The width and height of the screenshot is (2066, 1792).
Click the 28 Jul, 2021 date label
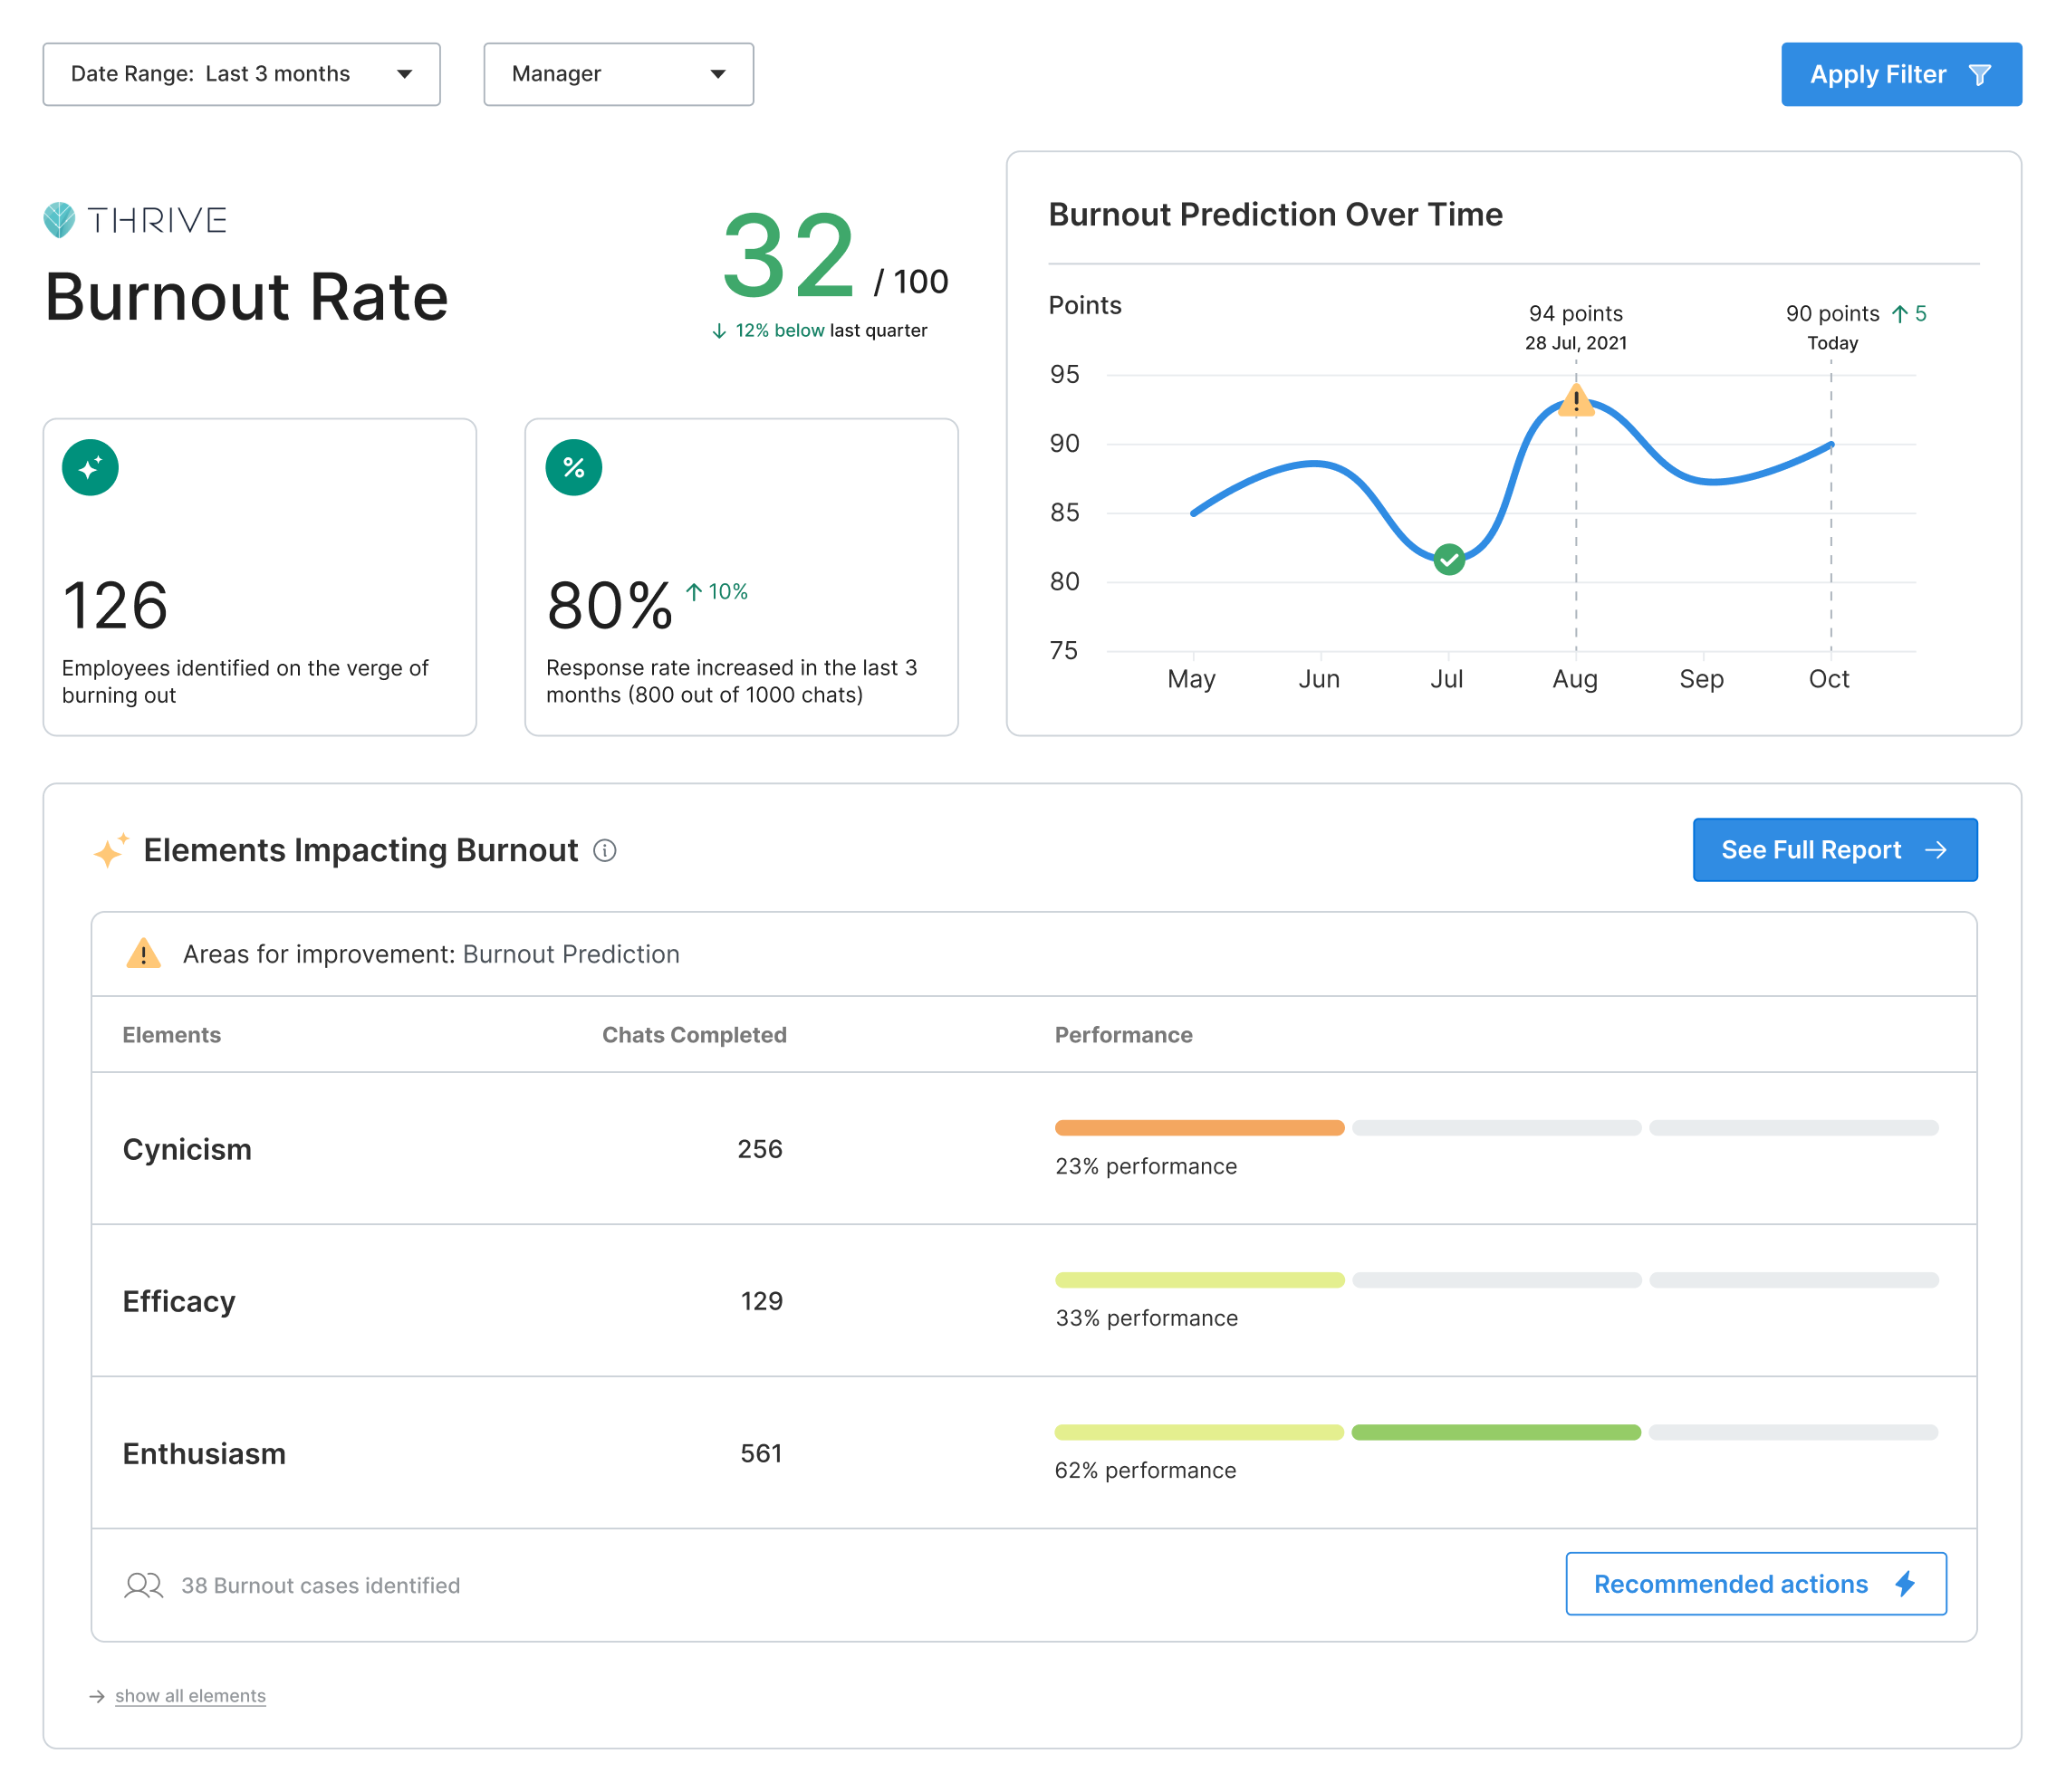1575,343
